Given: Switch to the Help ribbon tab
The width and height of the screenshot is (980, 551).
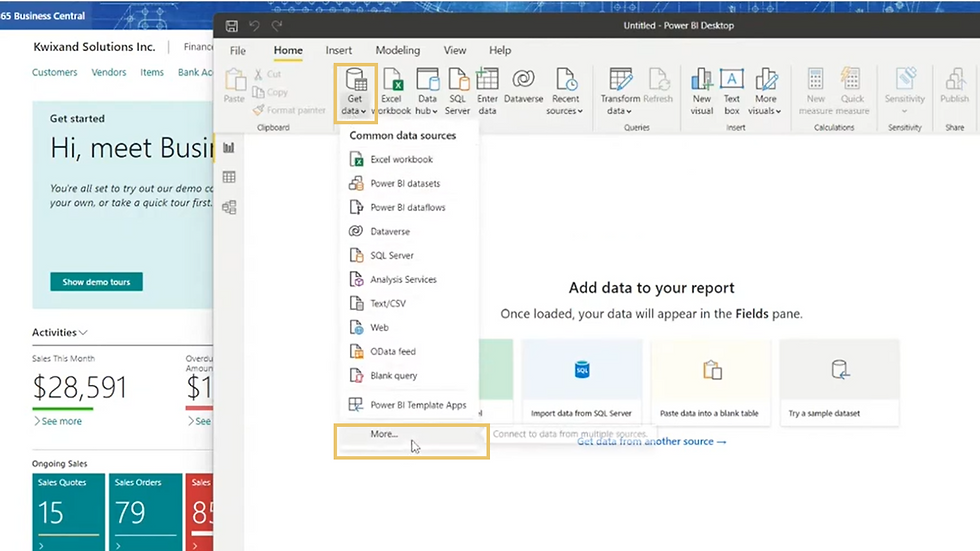Looking at the screenshot, I should pos(500,51).
